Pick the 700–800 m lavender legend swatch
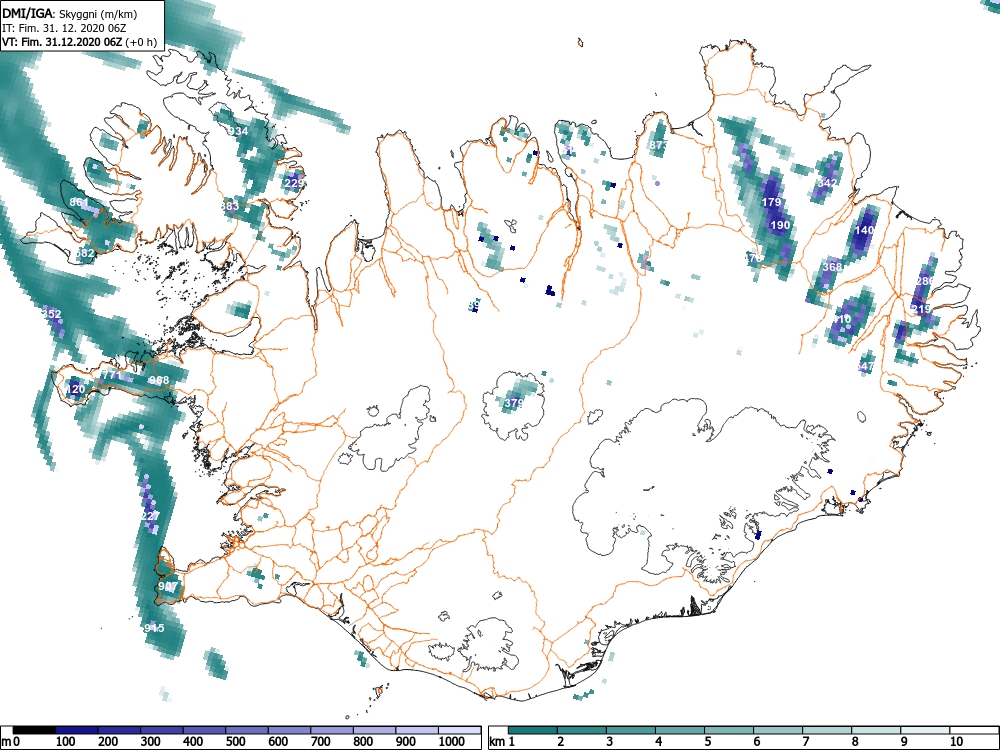The image size is (1000, 750). pyautogui.click(x=332, y=730)
